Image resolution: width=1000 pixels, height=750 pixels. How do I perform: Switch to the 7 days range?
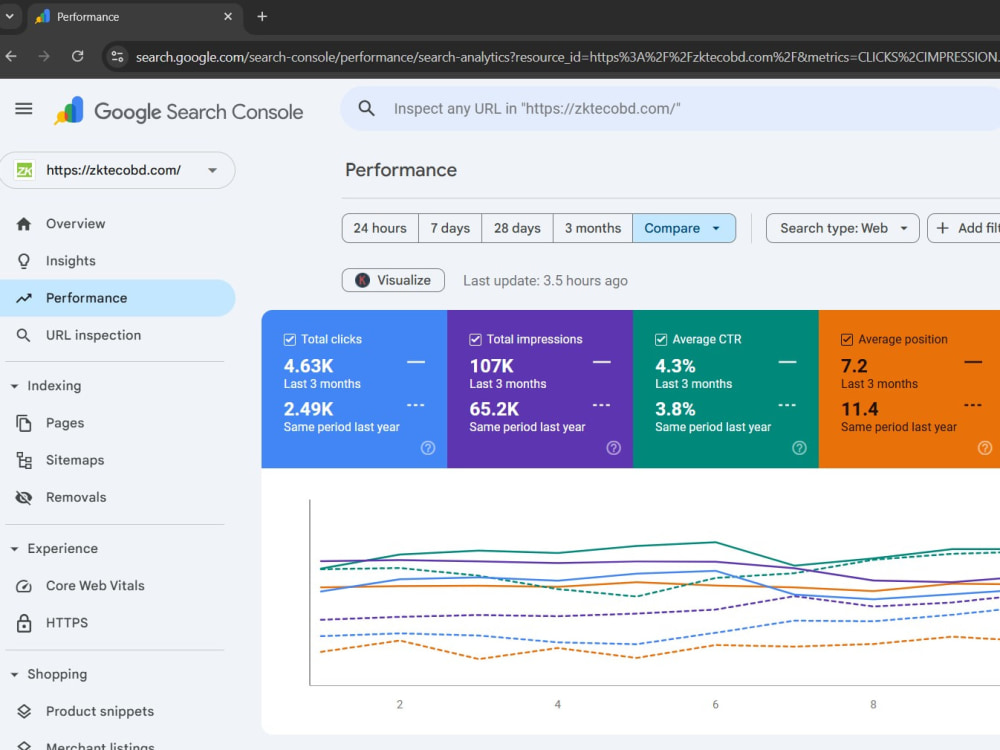450,228
